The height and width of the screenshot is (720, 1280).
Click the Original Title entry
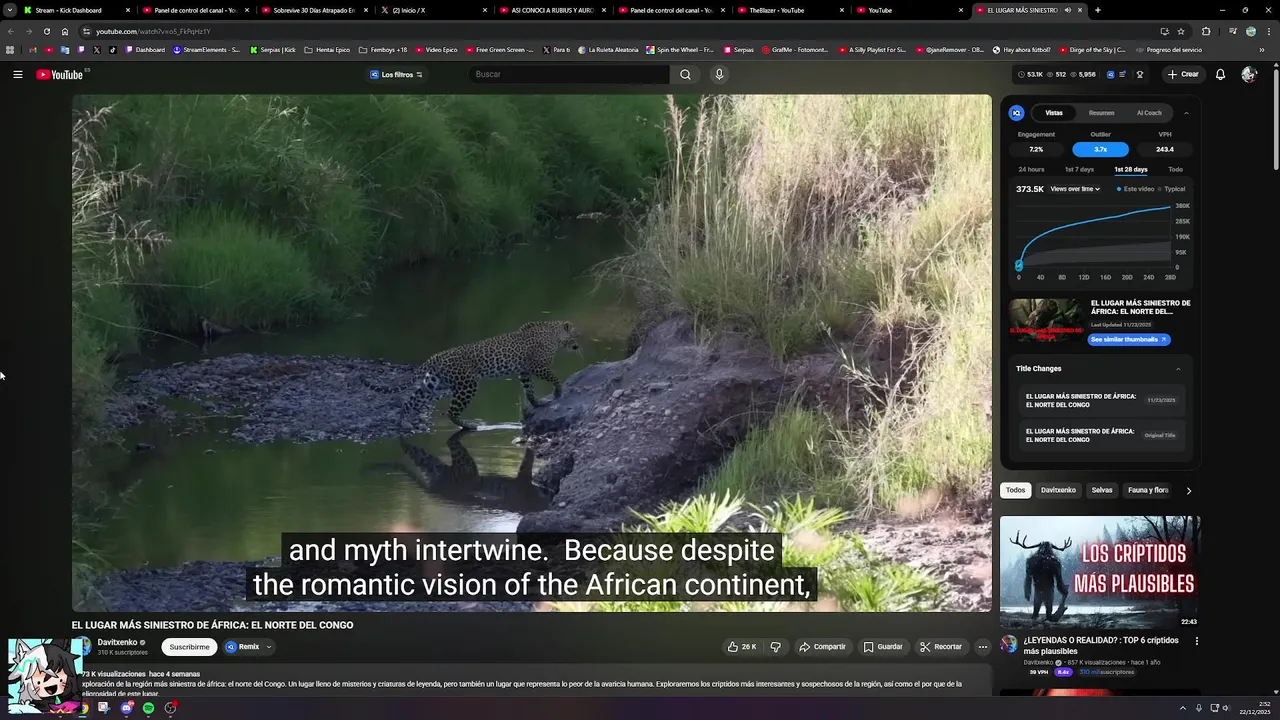coord(1101,435)
